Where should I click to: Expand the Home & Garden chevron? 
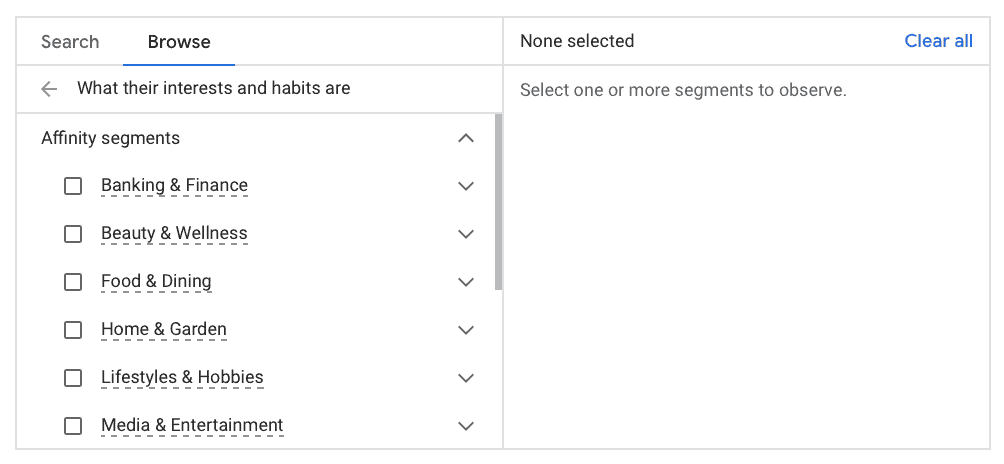465,330
